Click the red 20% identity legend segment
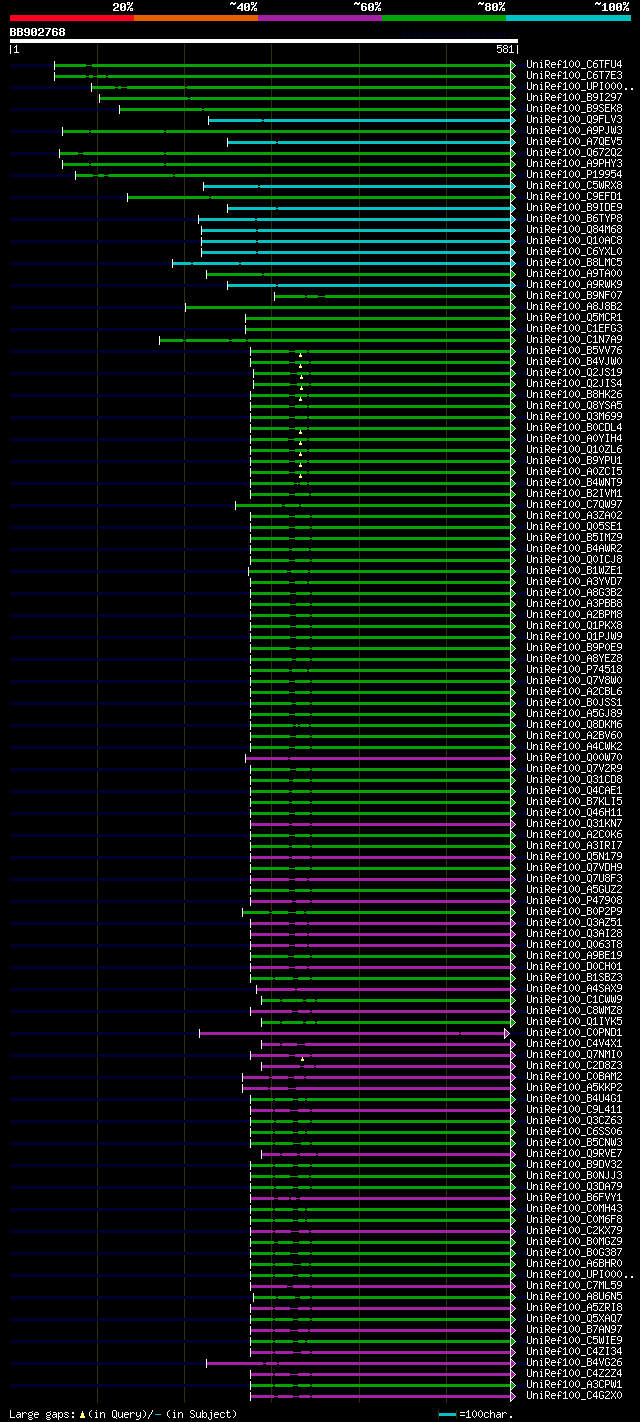640x1422 pixels. [71, 17]
